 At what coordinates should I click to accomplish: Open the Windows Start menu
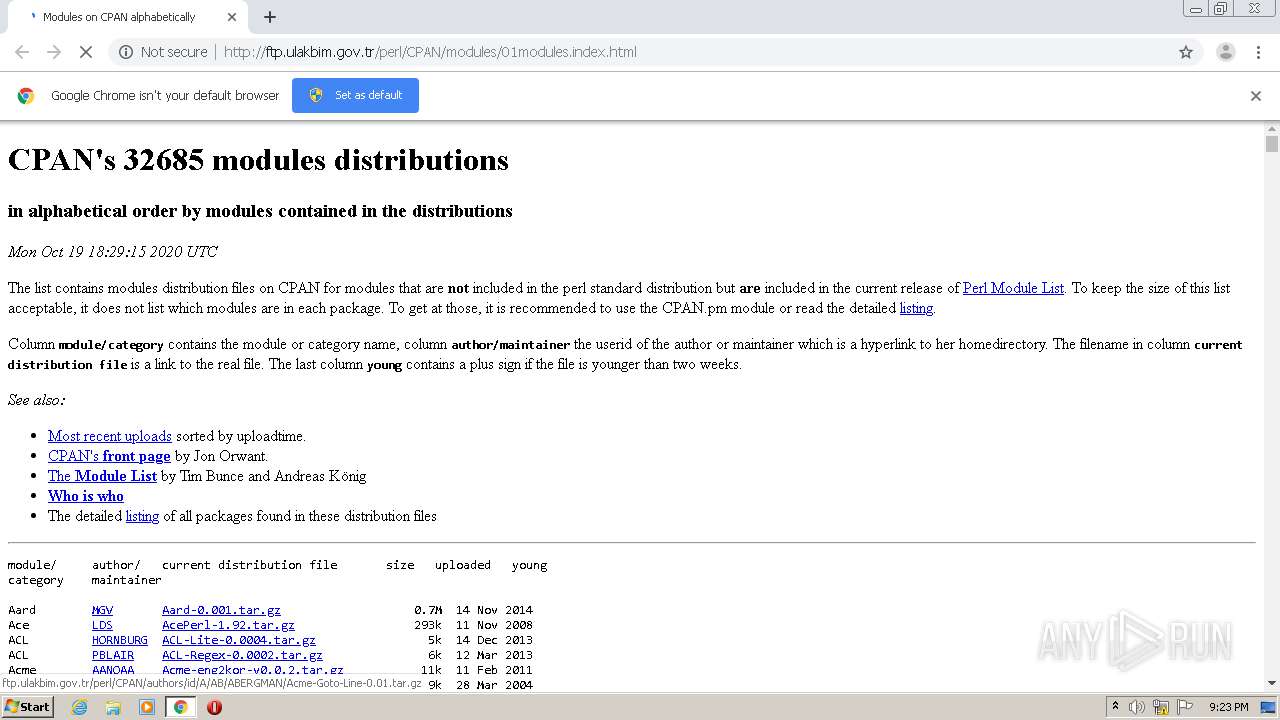pos(28,706)
